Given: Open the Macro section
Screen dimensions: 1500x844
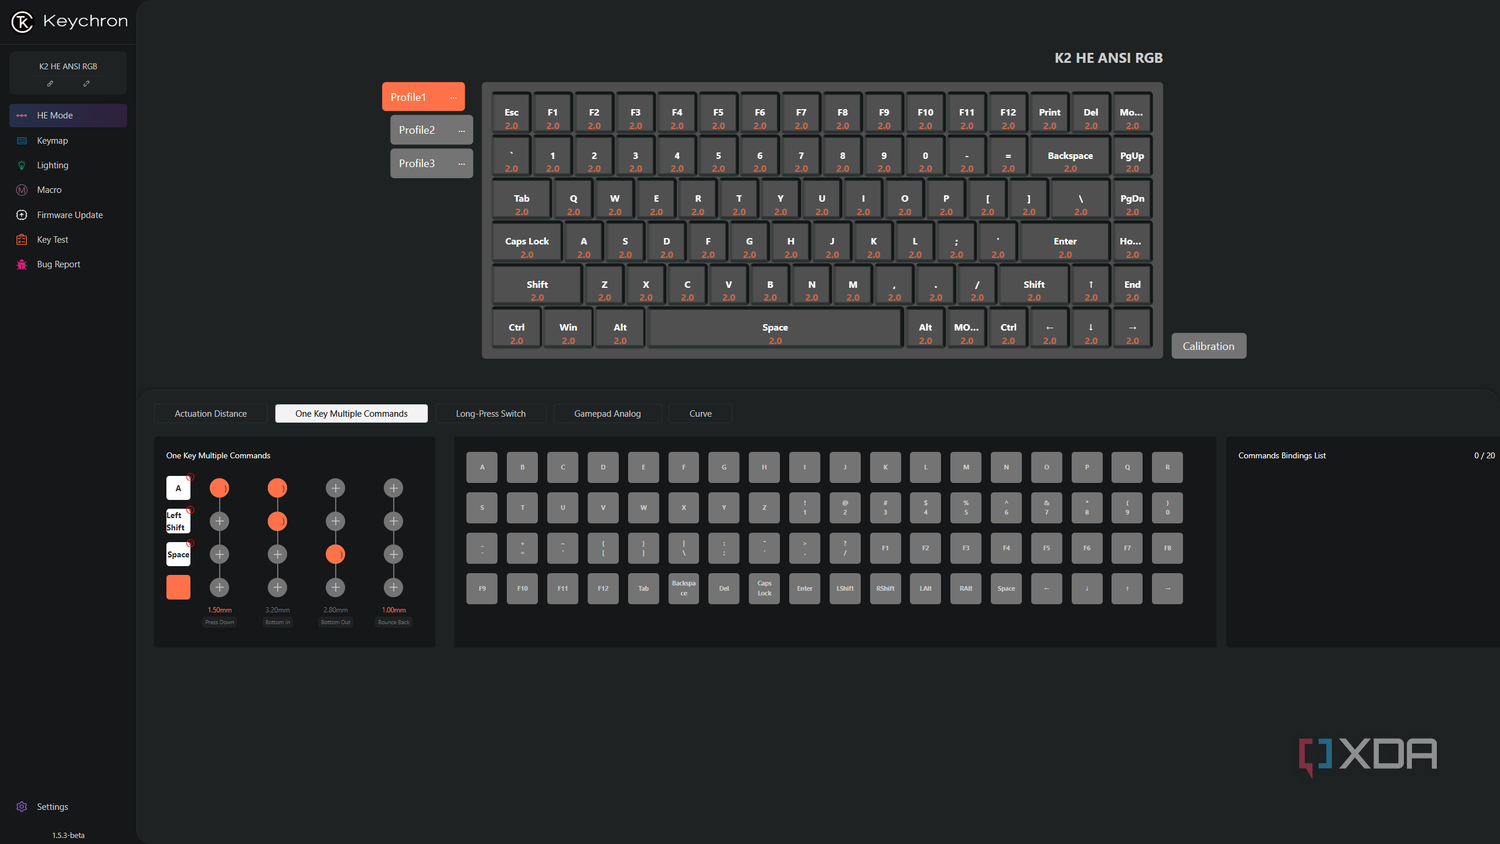Looking at the screenshot, I should 68,190.
